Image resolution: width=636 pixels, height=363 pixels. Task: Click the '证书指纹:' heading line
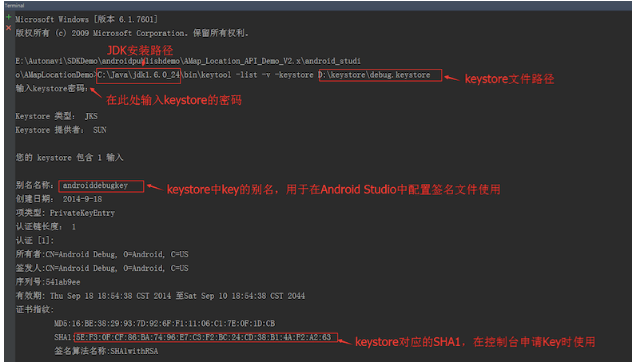coord(34,309)
